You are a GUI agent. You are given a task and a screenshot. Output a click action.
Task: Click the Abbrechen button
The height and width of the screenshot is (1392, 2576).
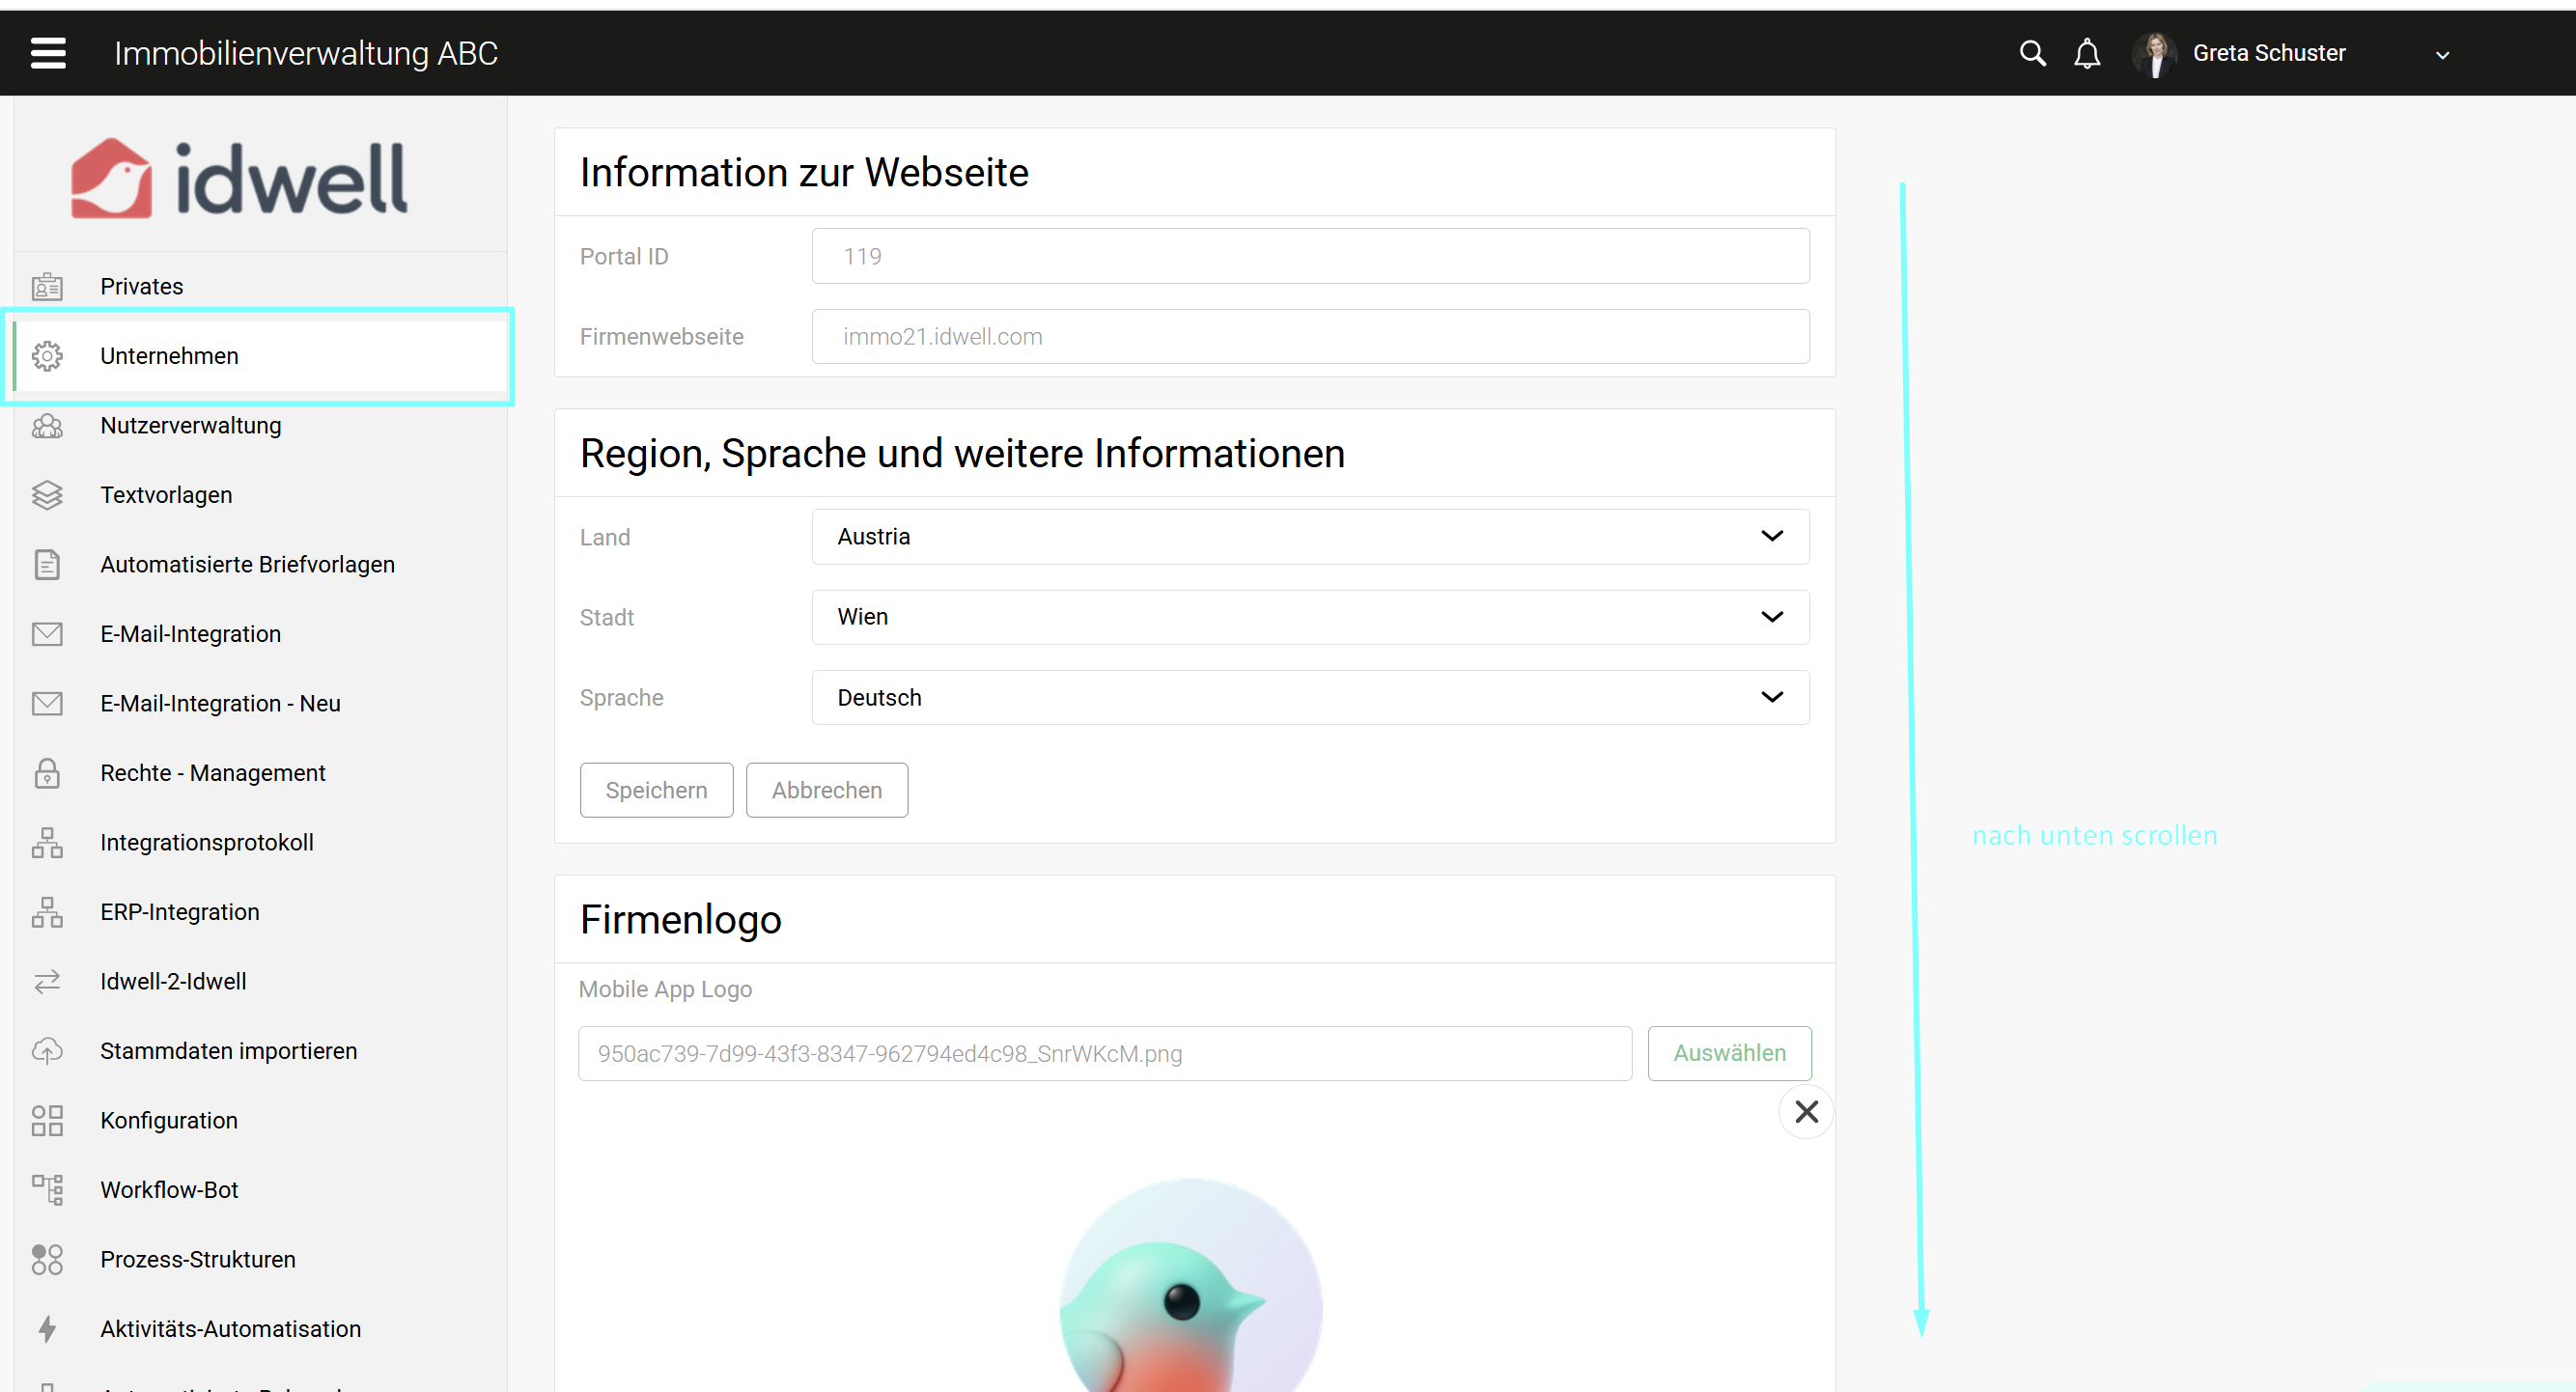click(x=826, y=790)
